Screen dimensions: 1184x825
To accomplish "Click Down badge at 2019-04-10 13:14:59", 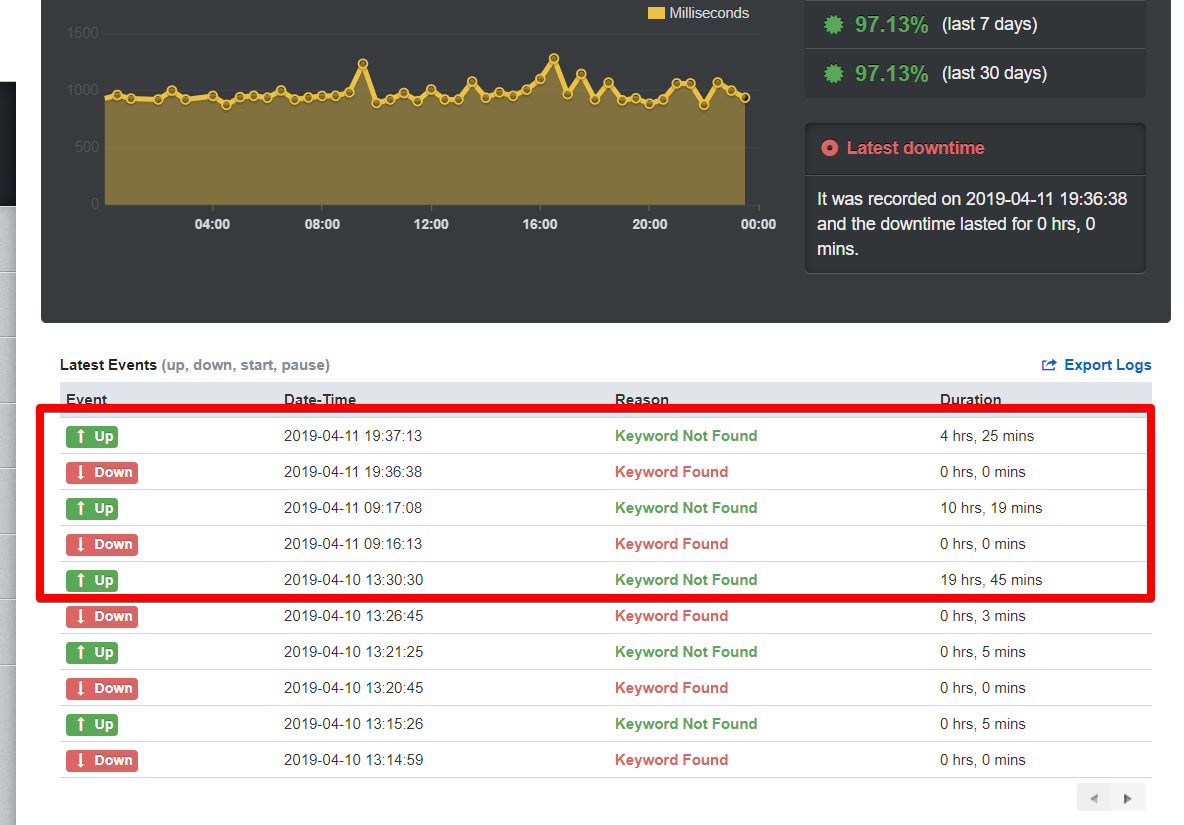I will coord(101,760).
